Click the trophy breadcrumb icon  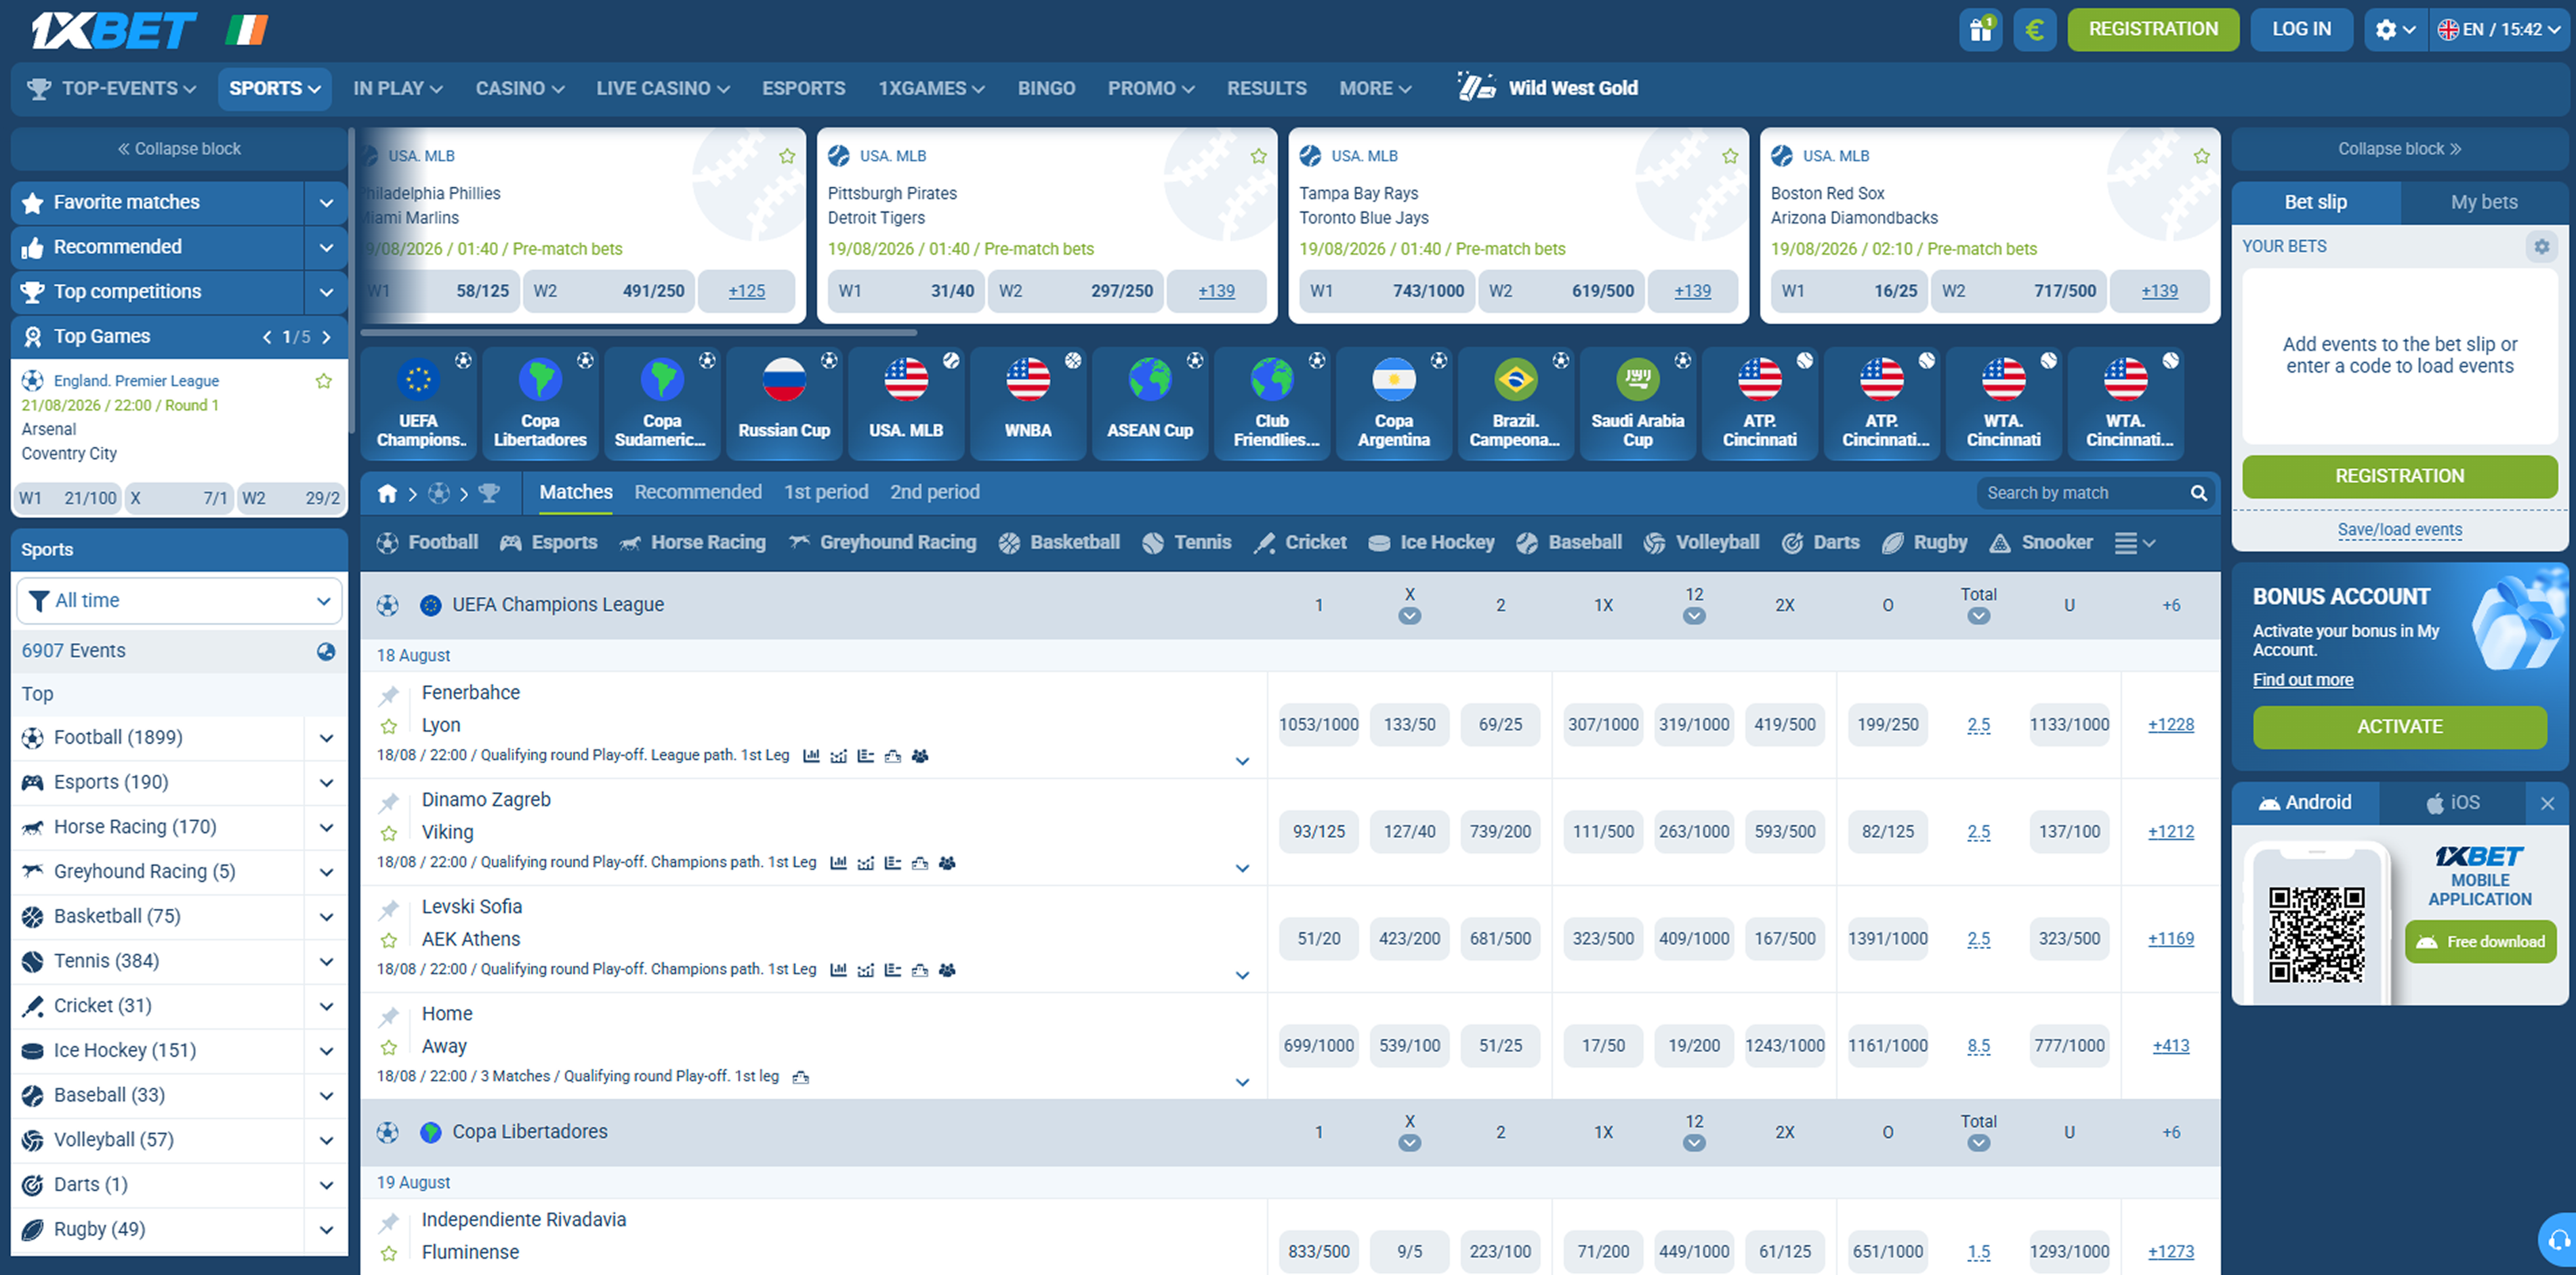click(x=489, y=493)
